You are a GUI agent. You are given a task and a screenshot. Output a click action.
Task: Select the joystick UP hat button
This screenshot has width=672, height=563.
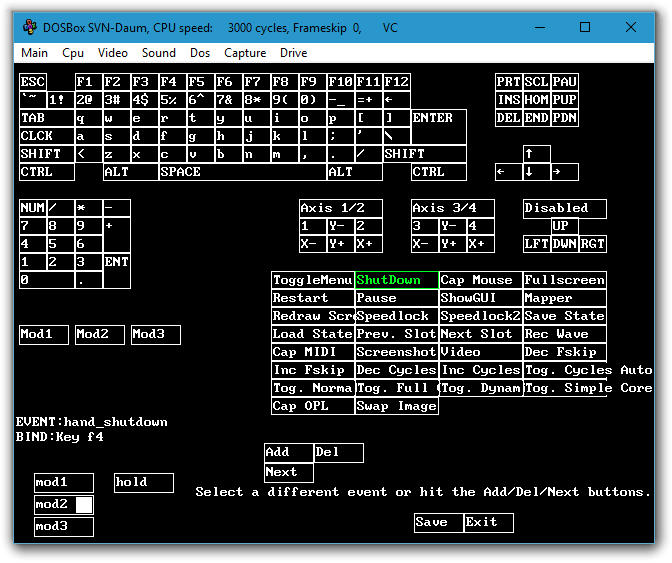pos(564,226)
